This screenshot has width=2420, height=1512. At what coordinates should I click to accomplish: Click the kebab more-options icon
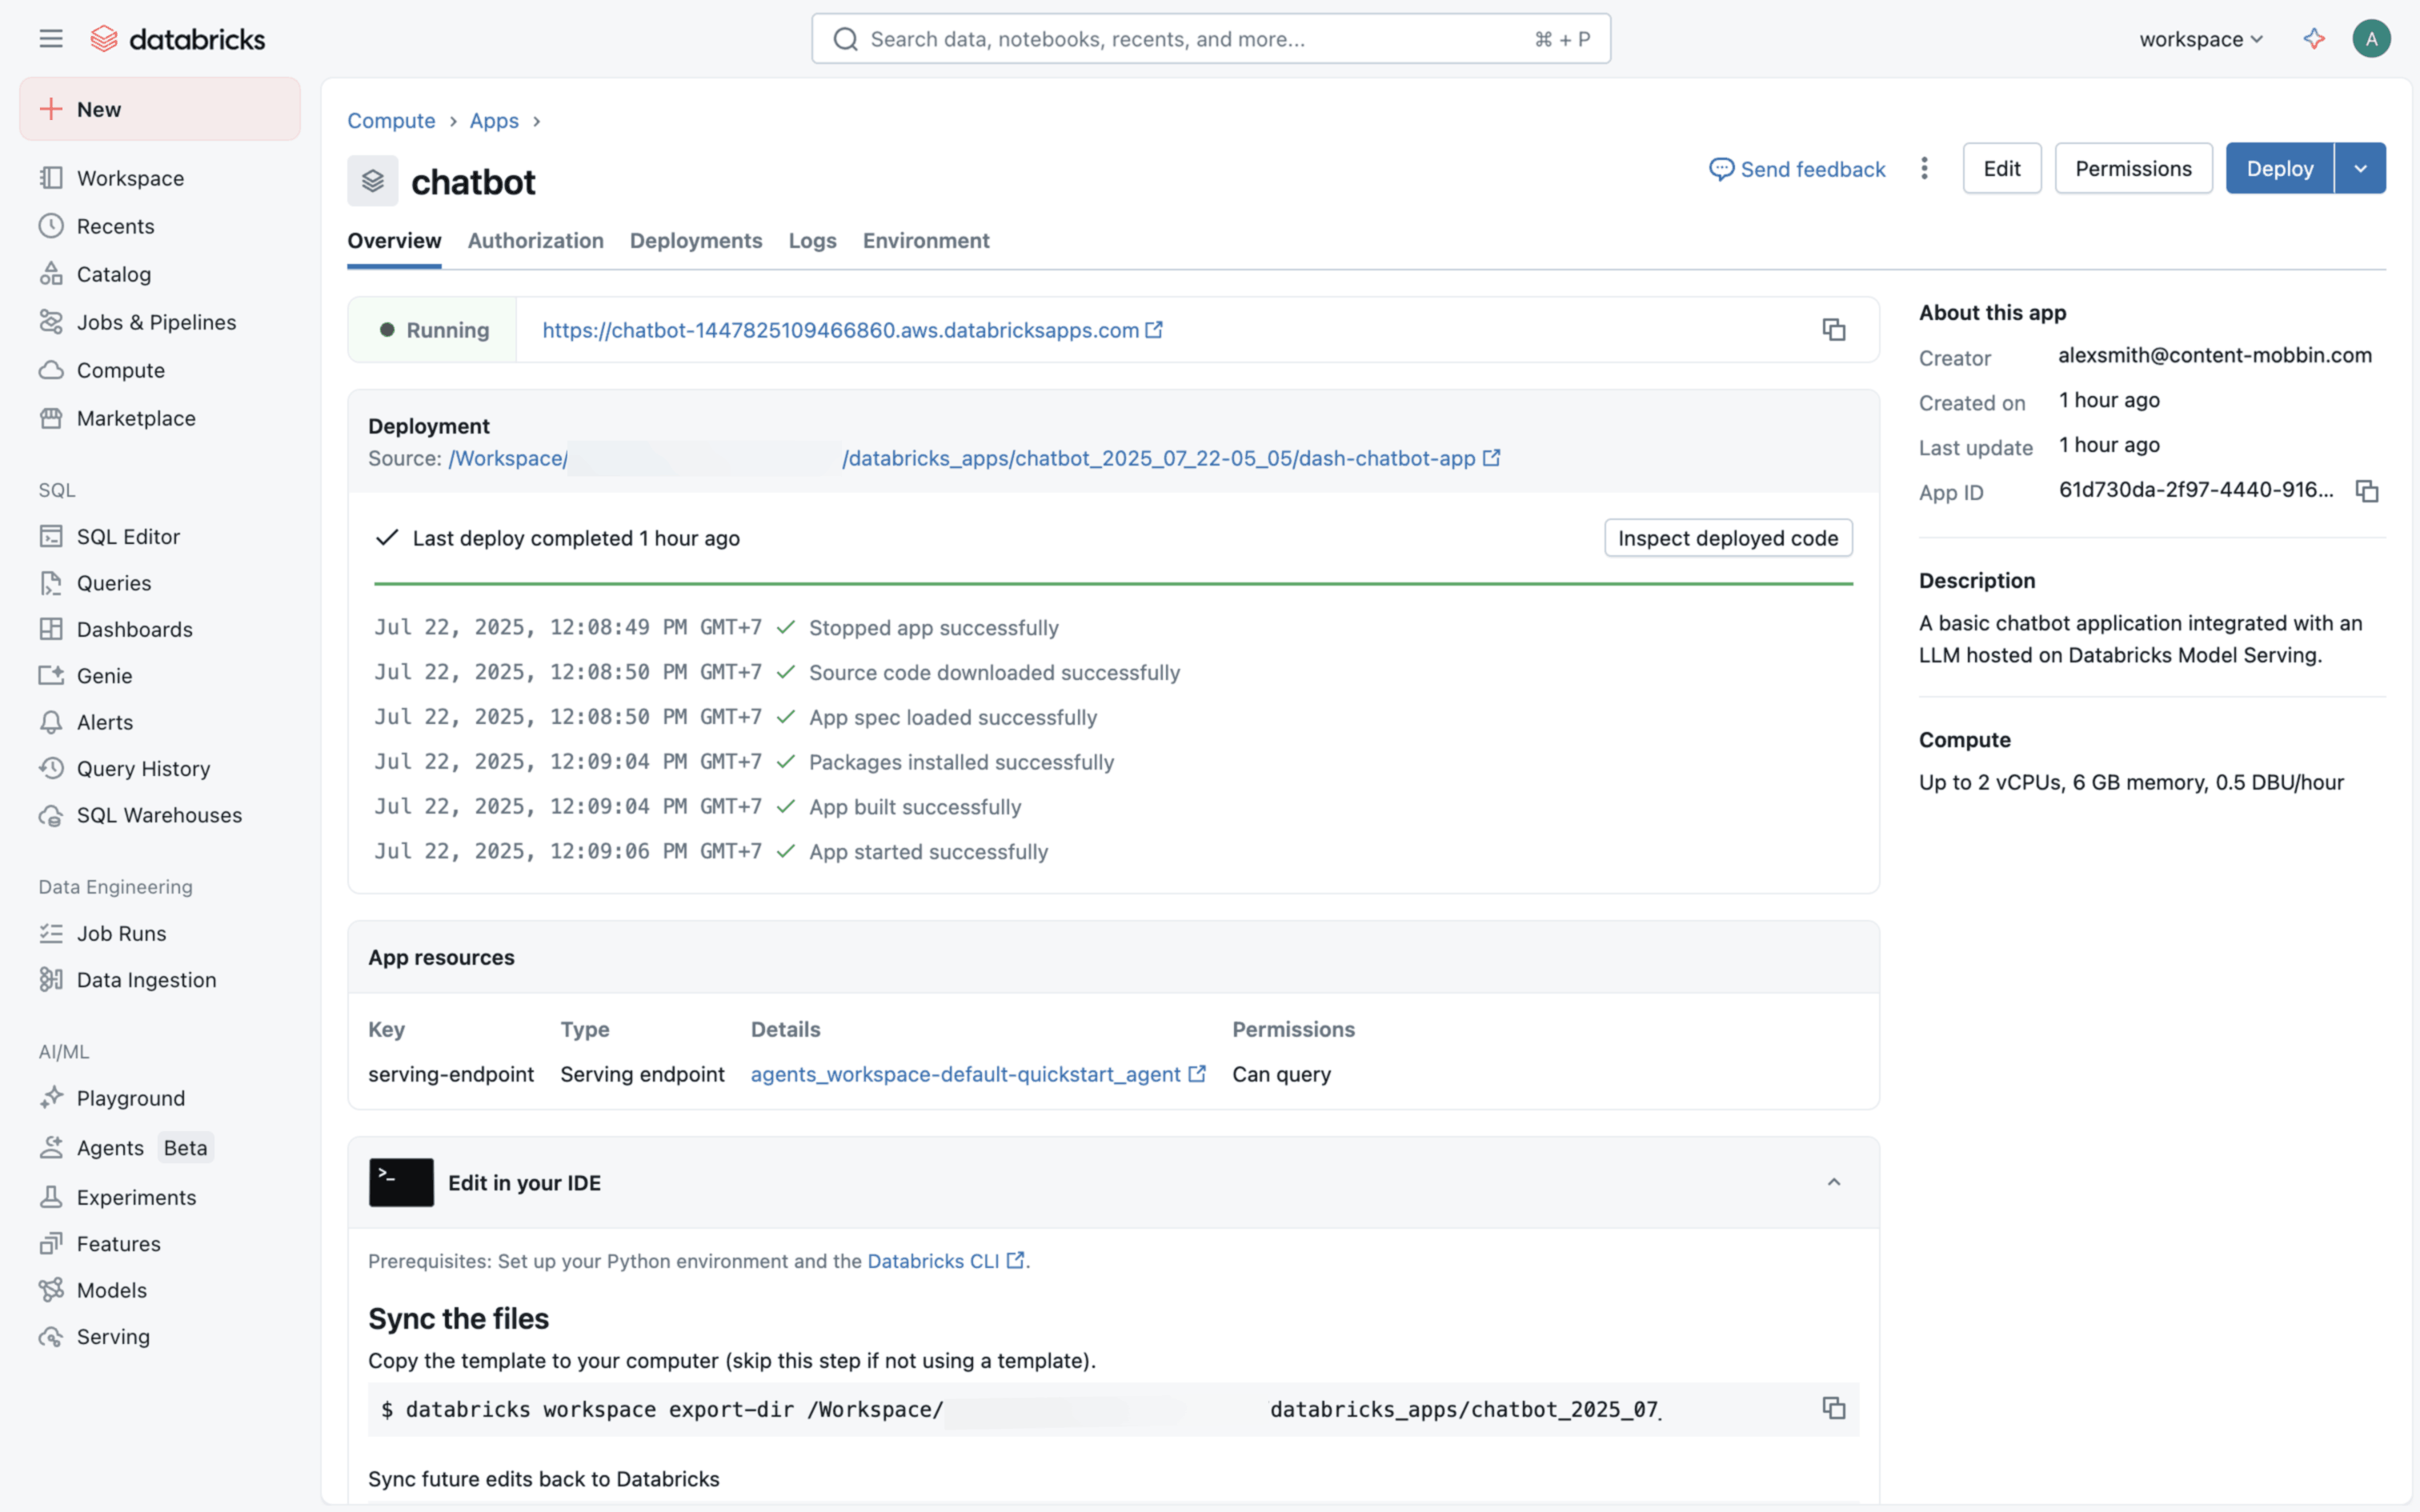1924,168
